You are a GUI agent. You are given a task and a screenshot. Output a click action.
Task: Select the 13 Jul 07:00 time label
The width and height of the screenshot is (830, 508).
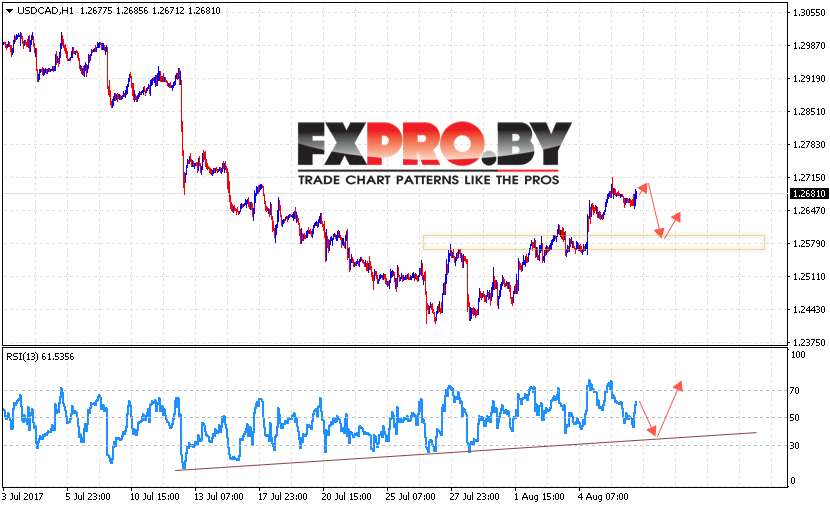click(x=219, y=497)
